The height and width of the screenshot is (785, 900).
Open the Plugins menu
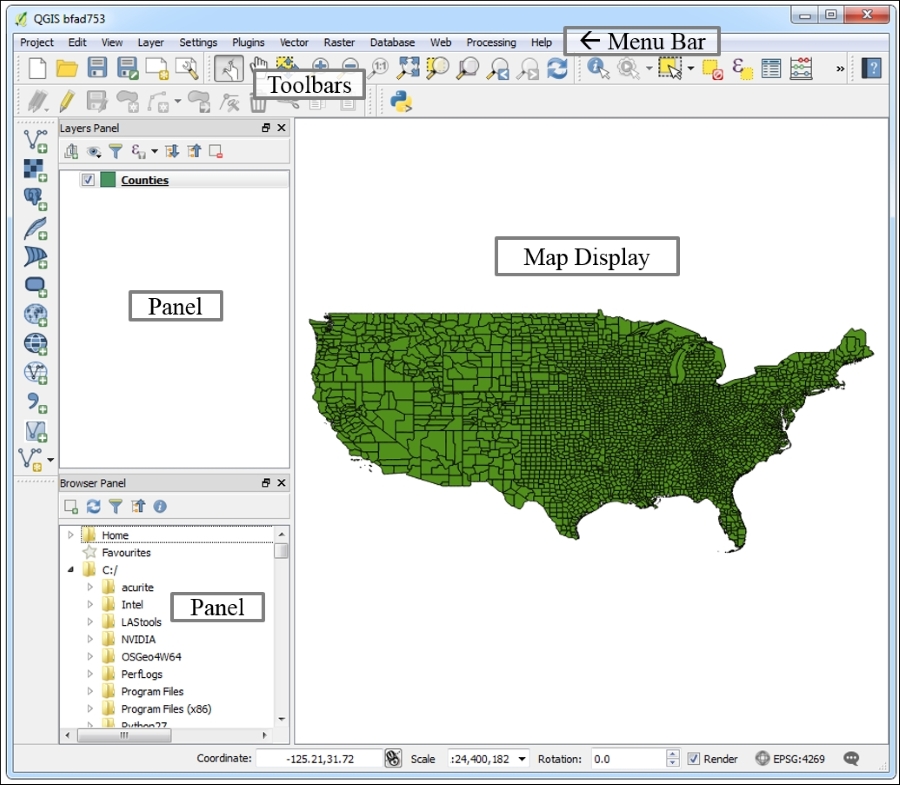(x=248, y=42)
